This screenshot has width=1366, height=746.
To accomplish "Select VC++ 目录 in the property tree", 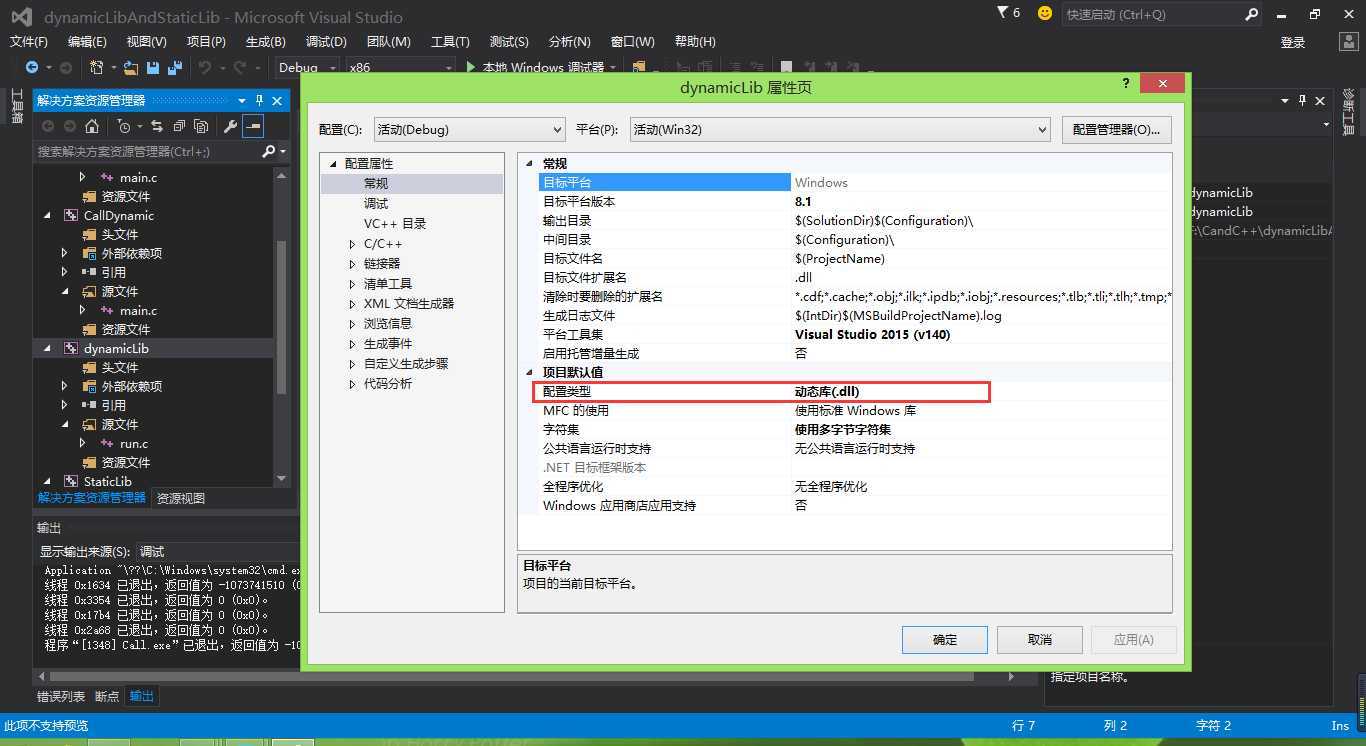I will [x=395, y=223].
